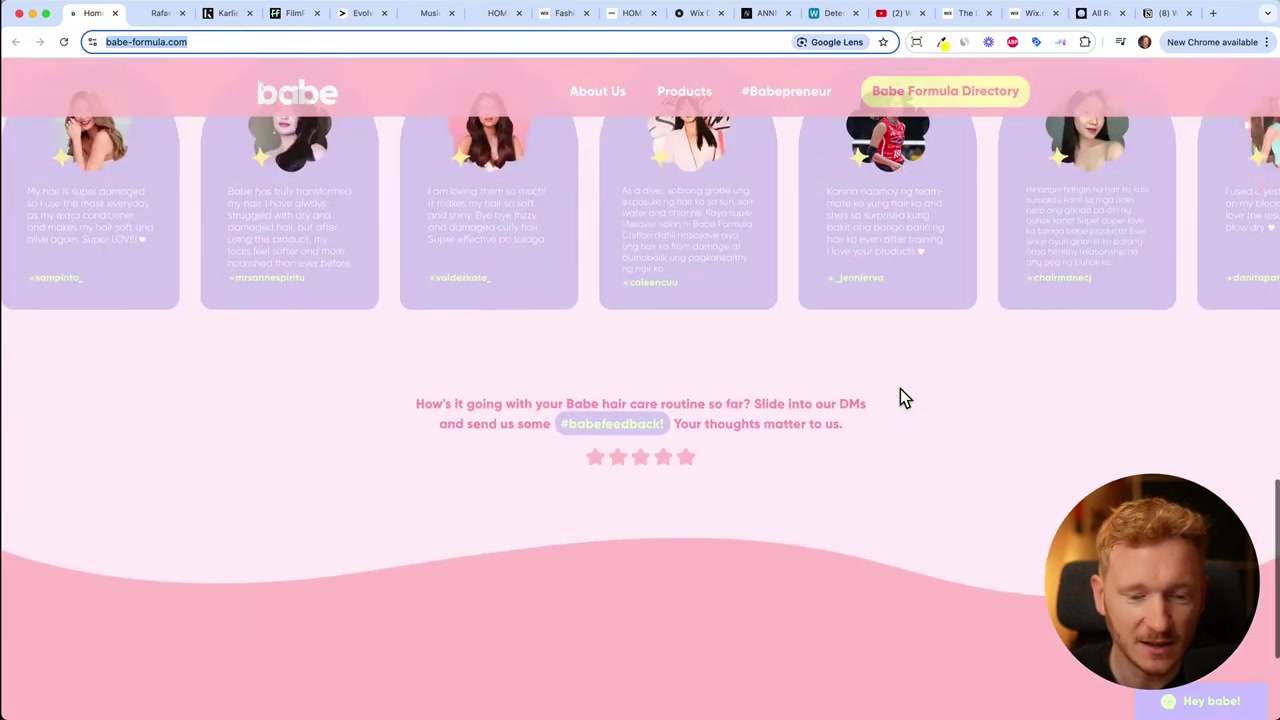Click the purple gear extension icon
The height and width of the screenshot is (720, 1280).
(x=989, y=42)
